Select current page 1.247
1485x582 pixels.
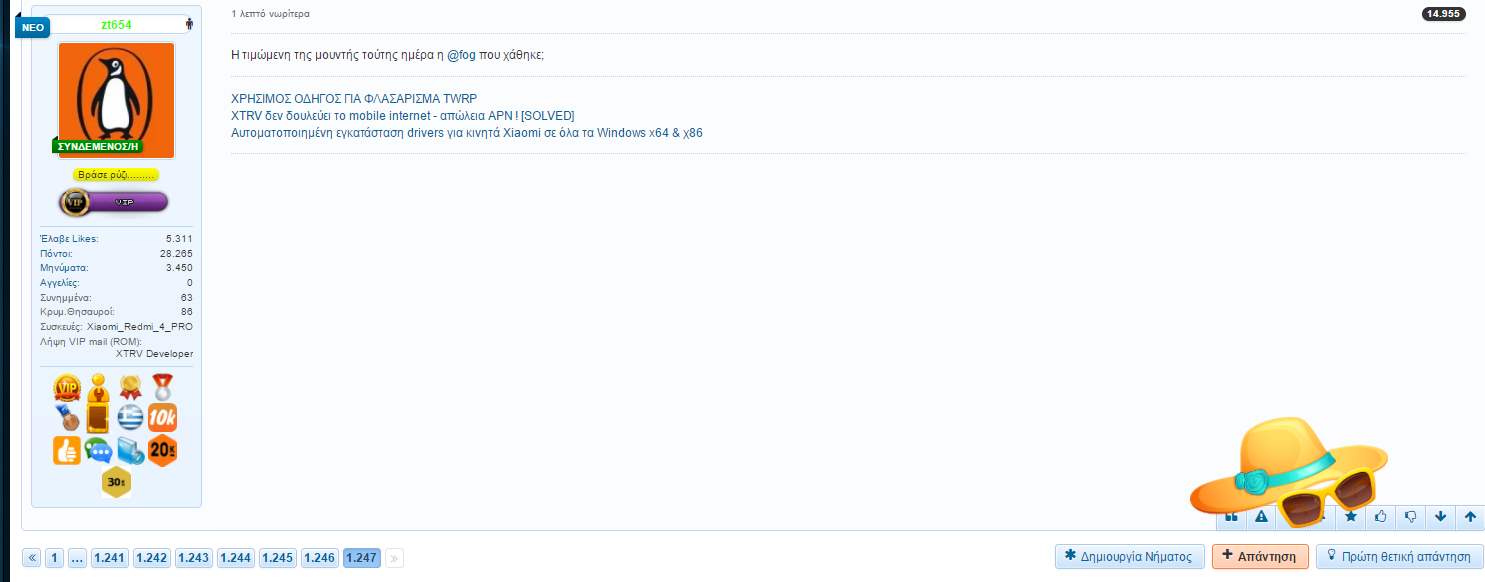pyautogui.click(x=362, y=558)
